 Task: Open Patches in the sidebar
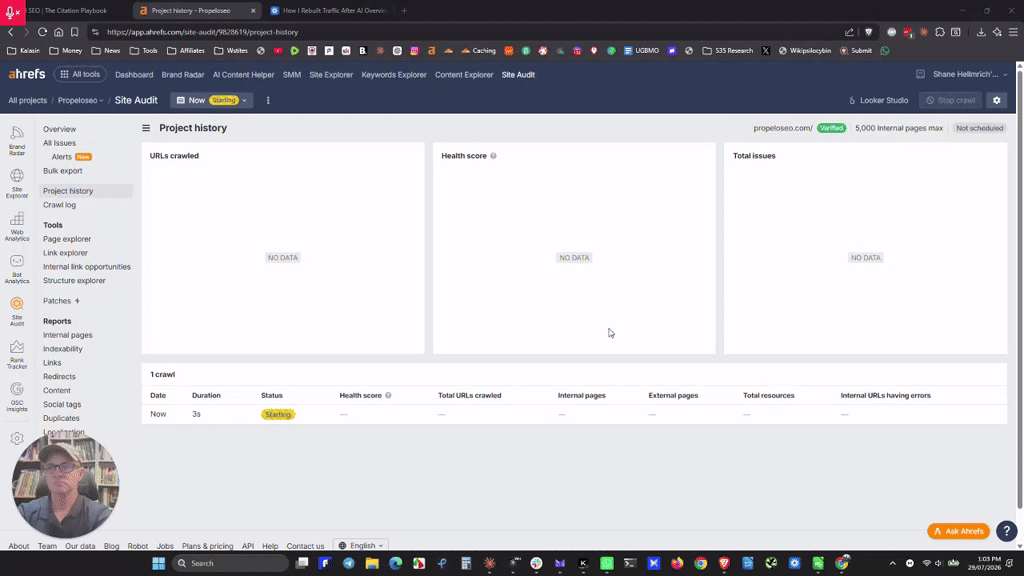[x=61, y=301]
